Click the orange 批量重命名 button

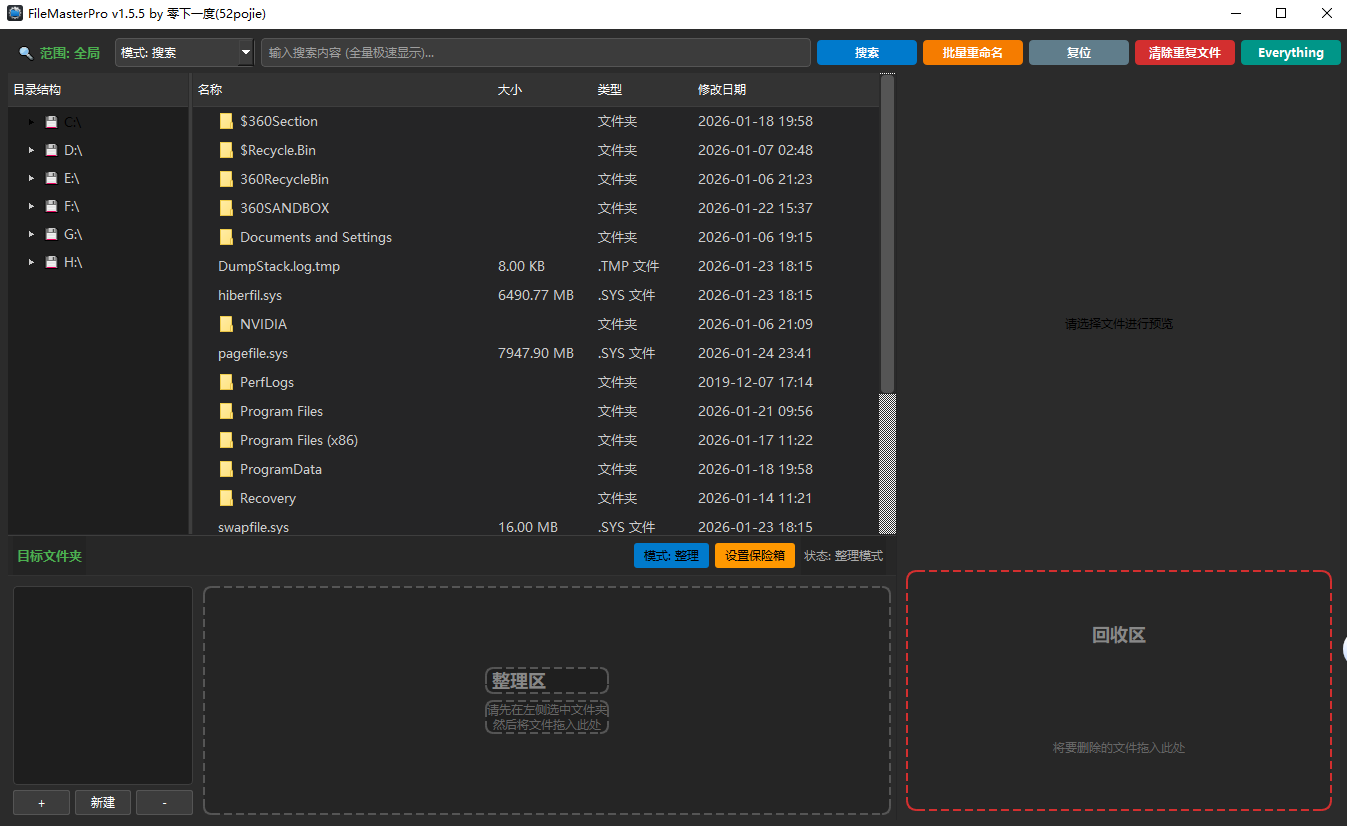coord(972,53)
